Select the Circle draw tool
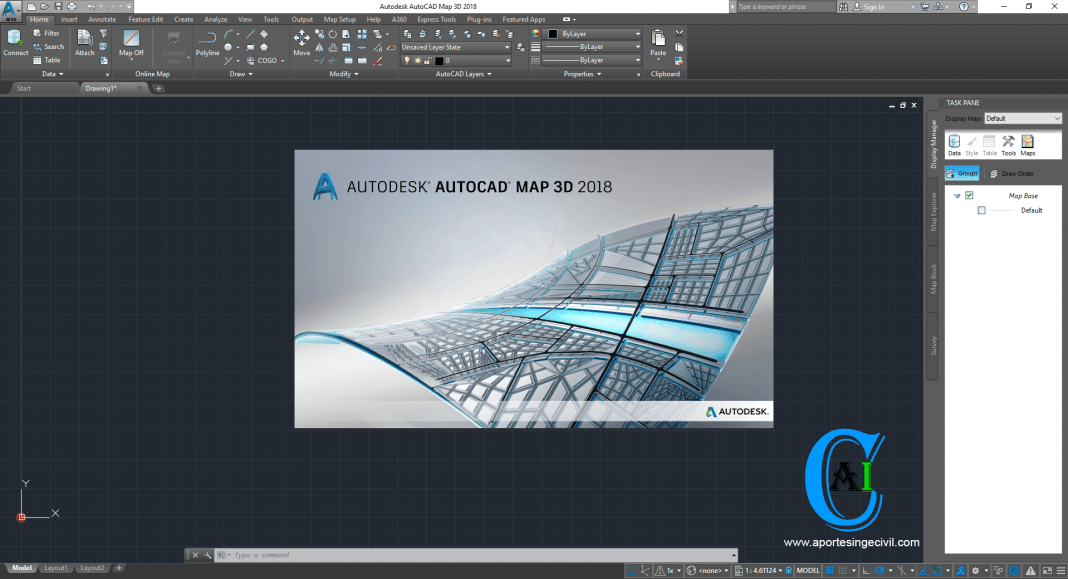 [x=228, y=48]
